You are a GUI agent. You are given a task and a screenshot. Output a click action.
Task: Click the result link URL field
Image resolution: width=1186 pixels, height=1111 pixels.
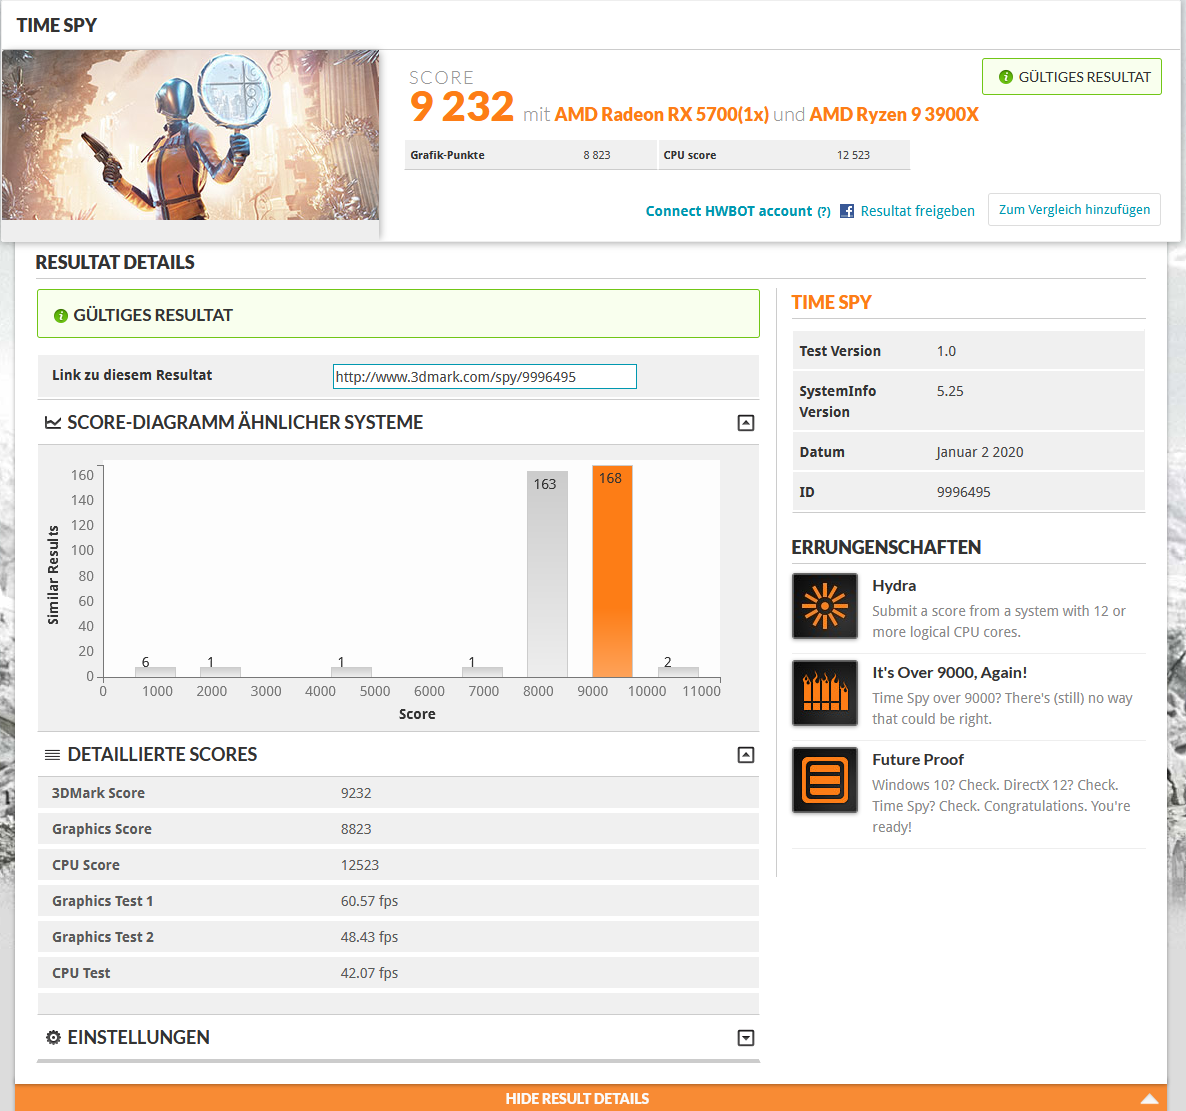[485, 377]
